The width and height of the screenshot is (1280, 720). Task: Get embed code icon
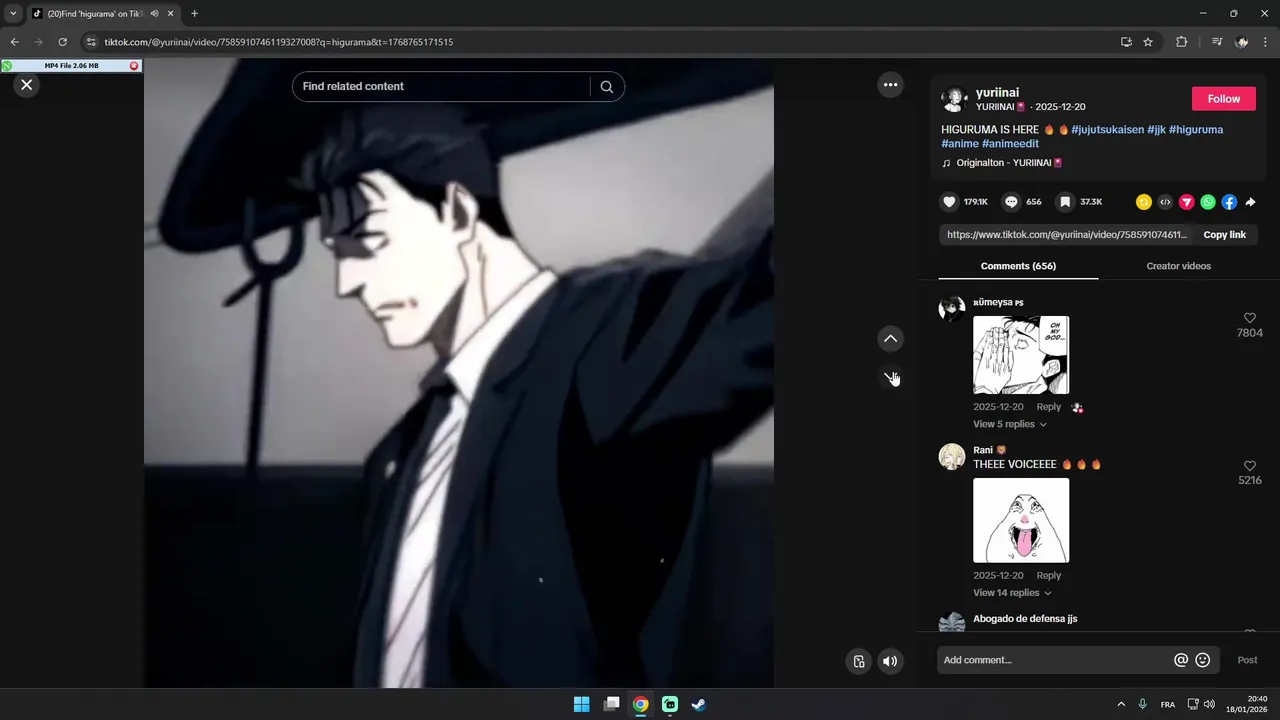pos(1165,202)
